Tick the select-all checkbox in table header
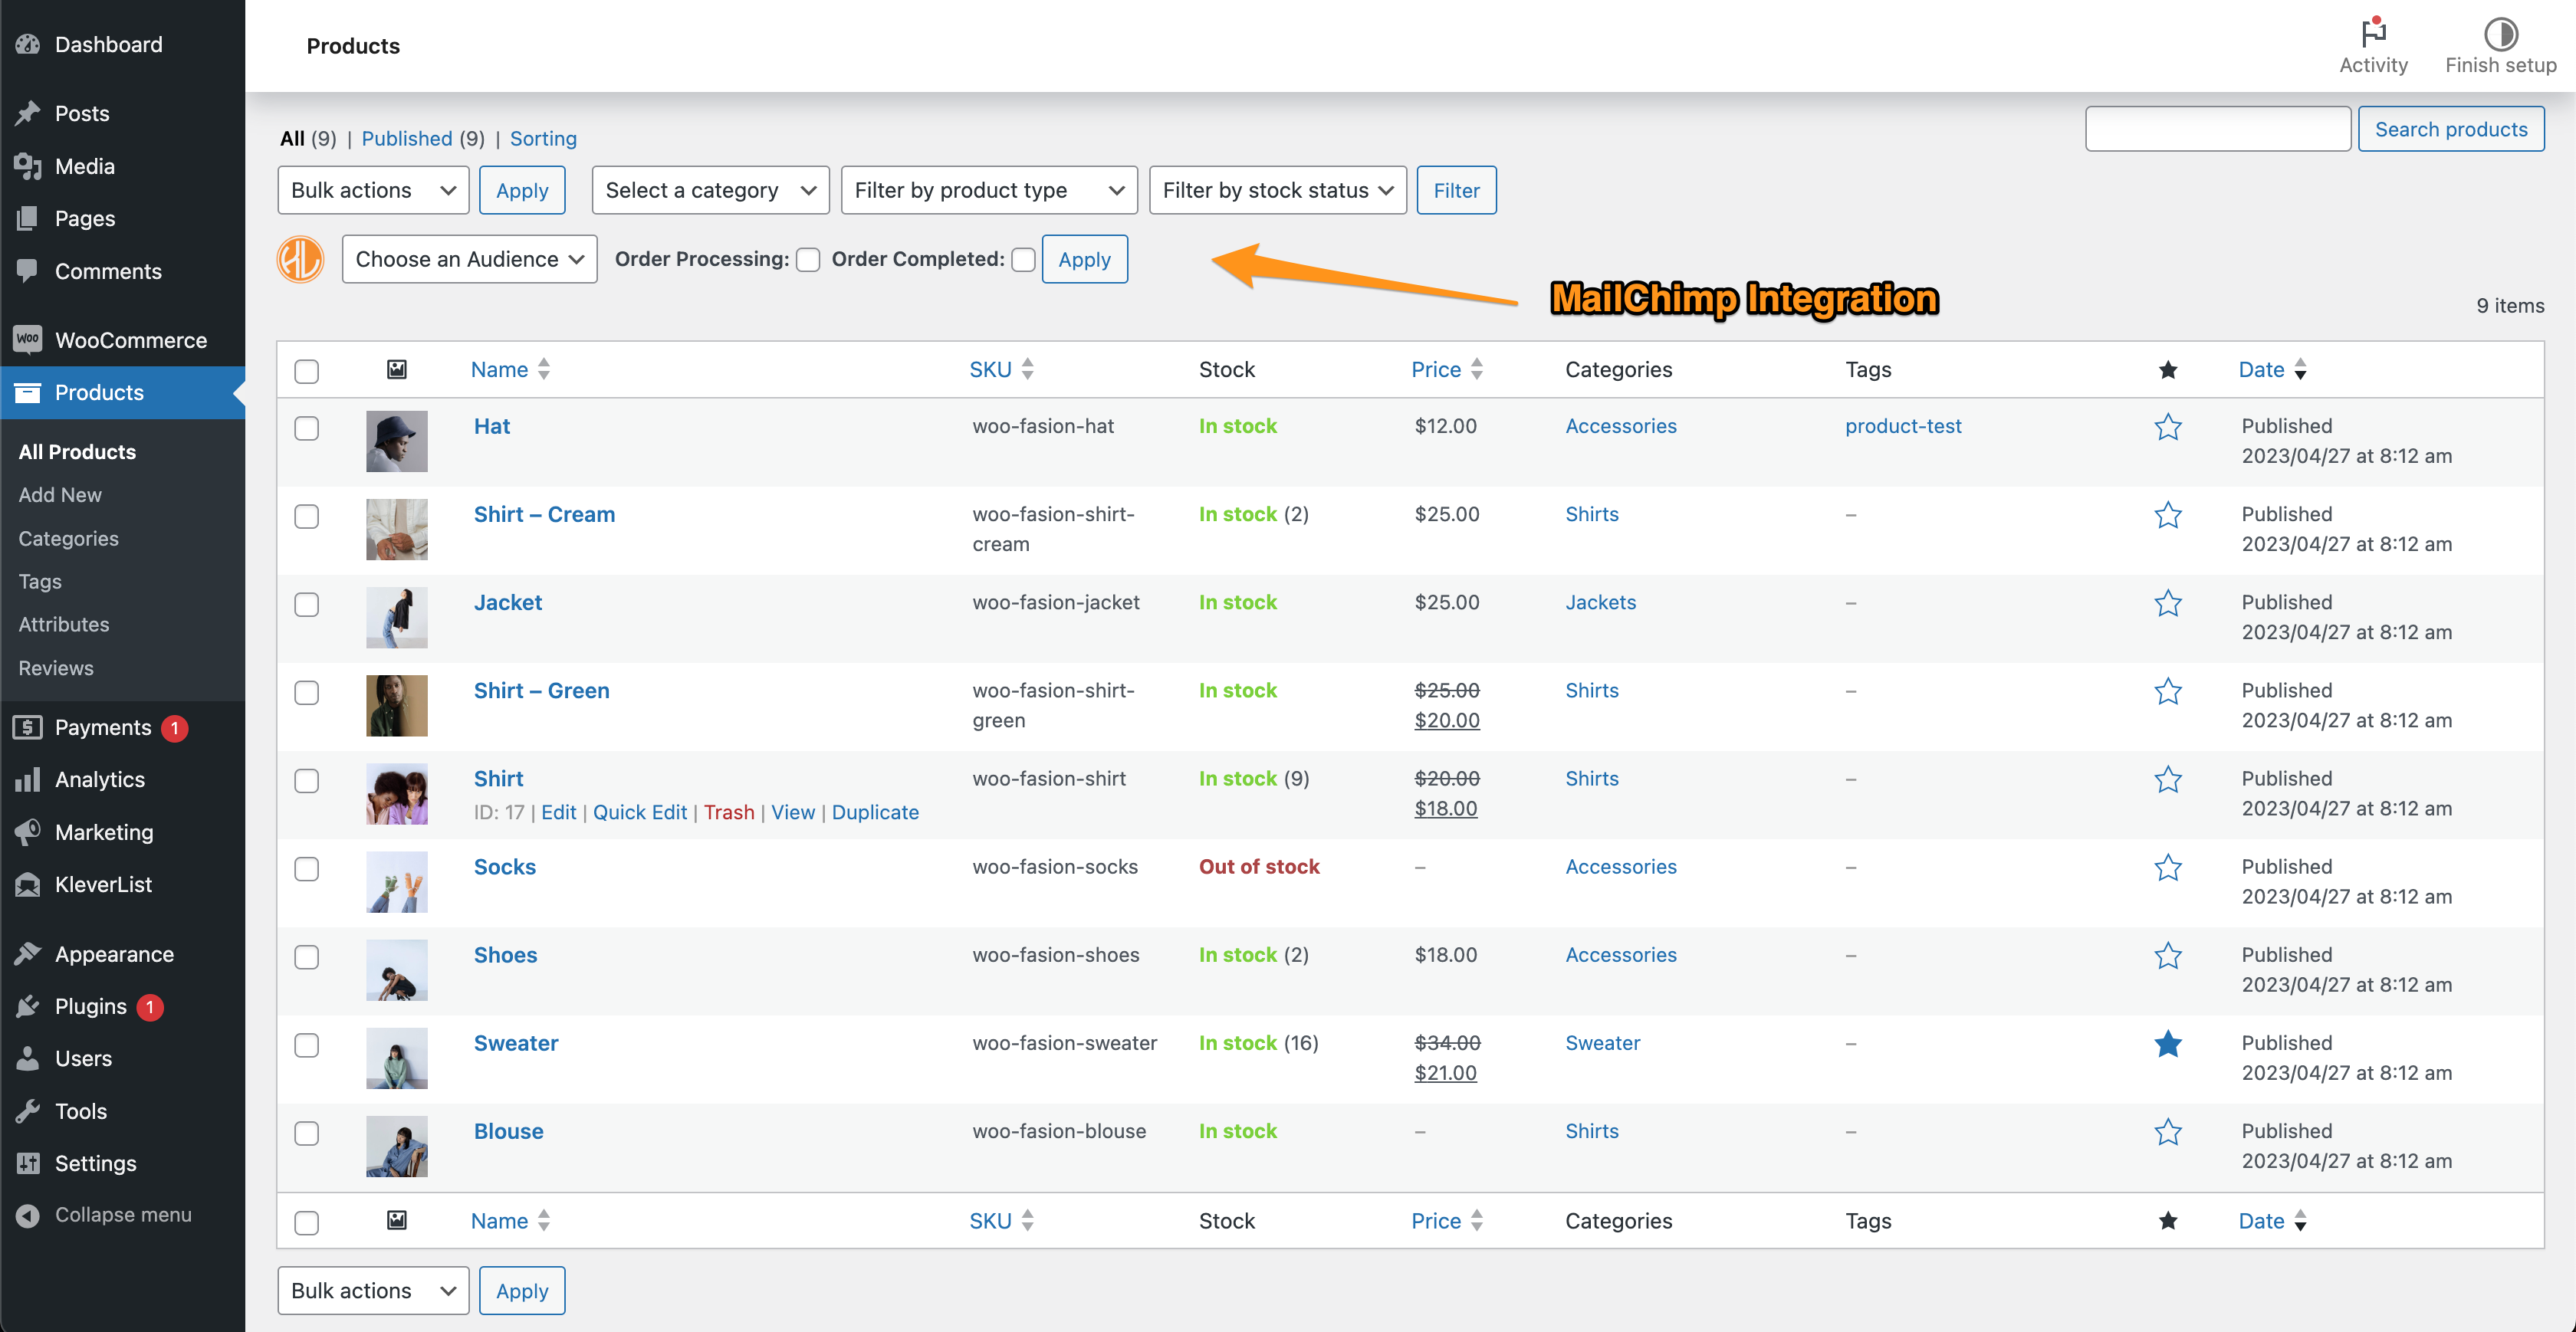 point(307,371)
